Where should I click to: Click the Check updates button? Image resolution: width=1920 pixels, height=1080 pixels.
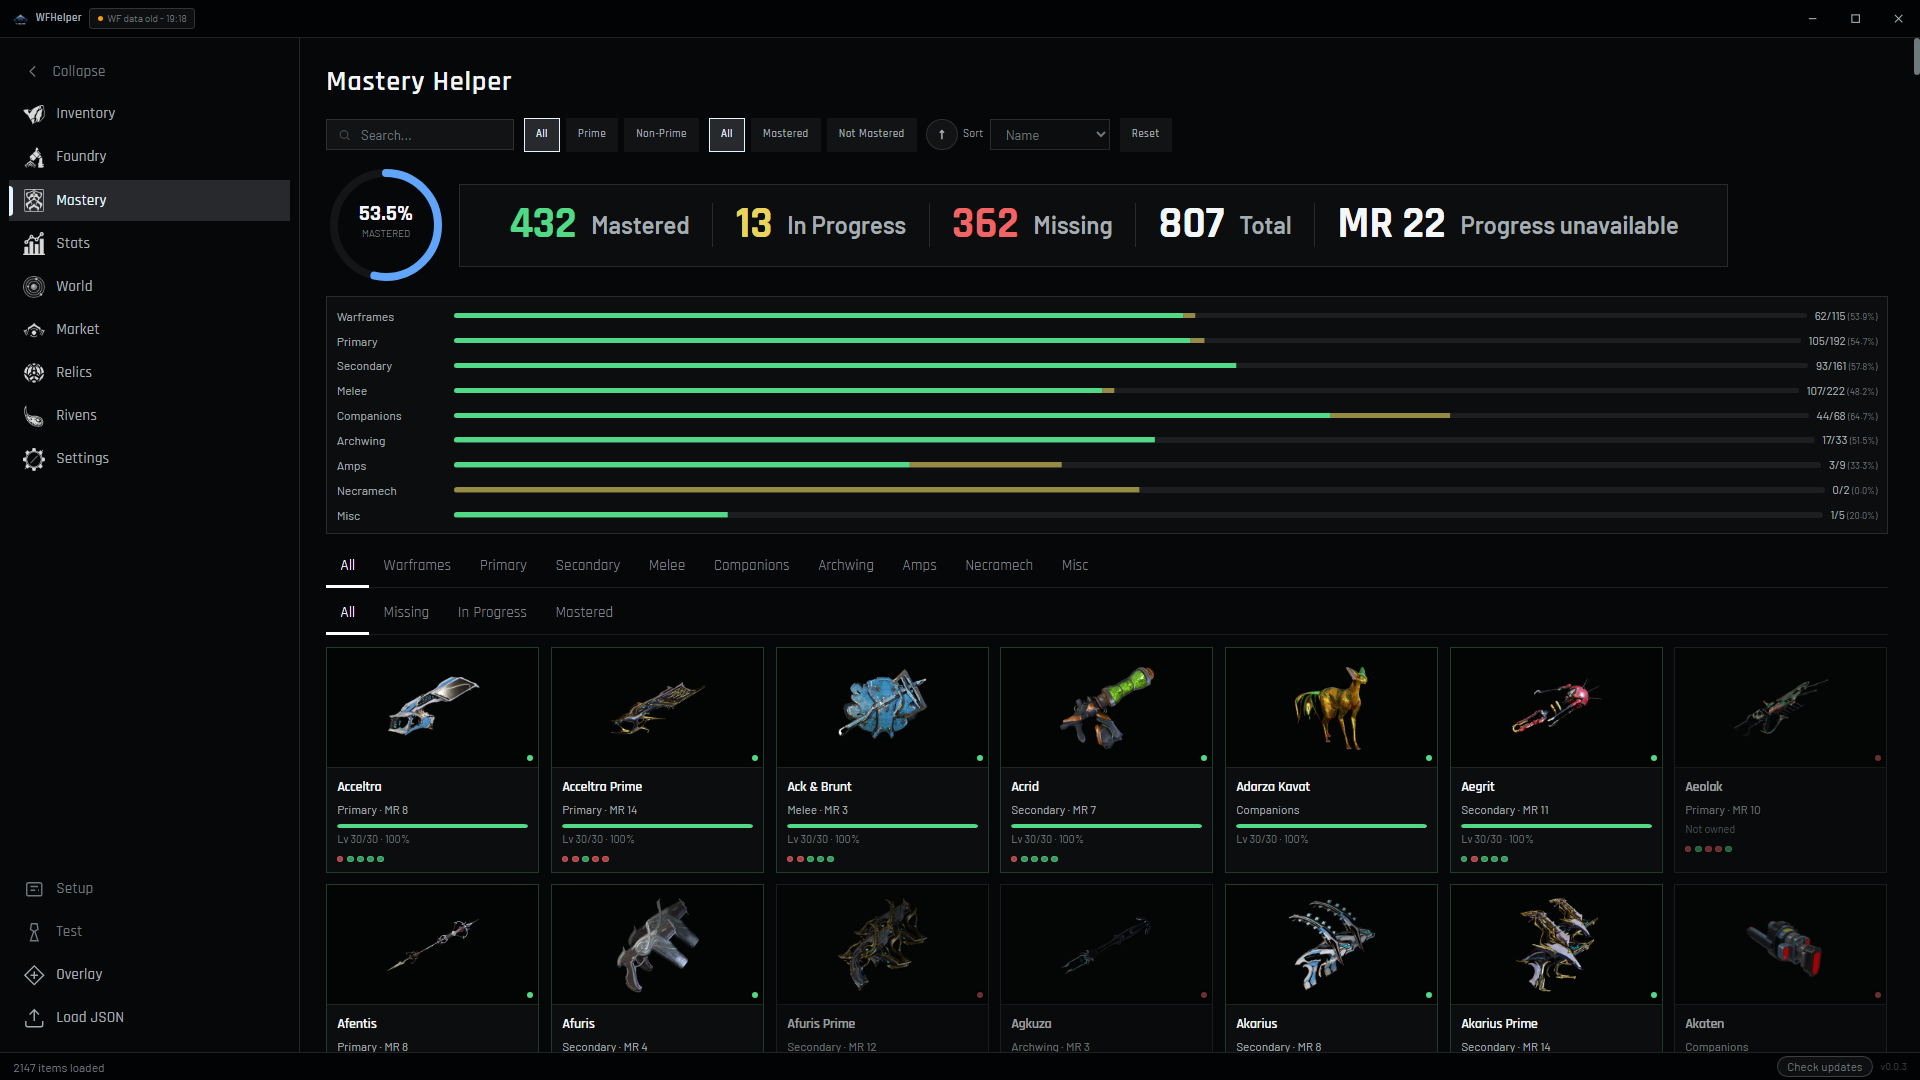pos(1824,1067)
